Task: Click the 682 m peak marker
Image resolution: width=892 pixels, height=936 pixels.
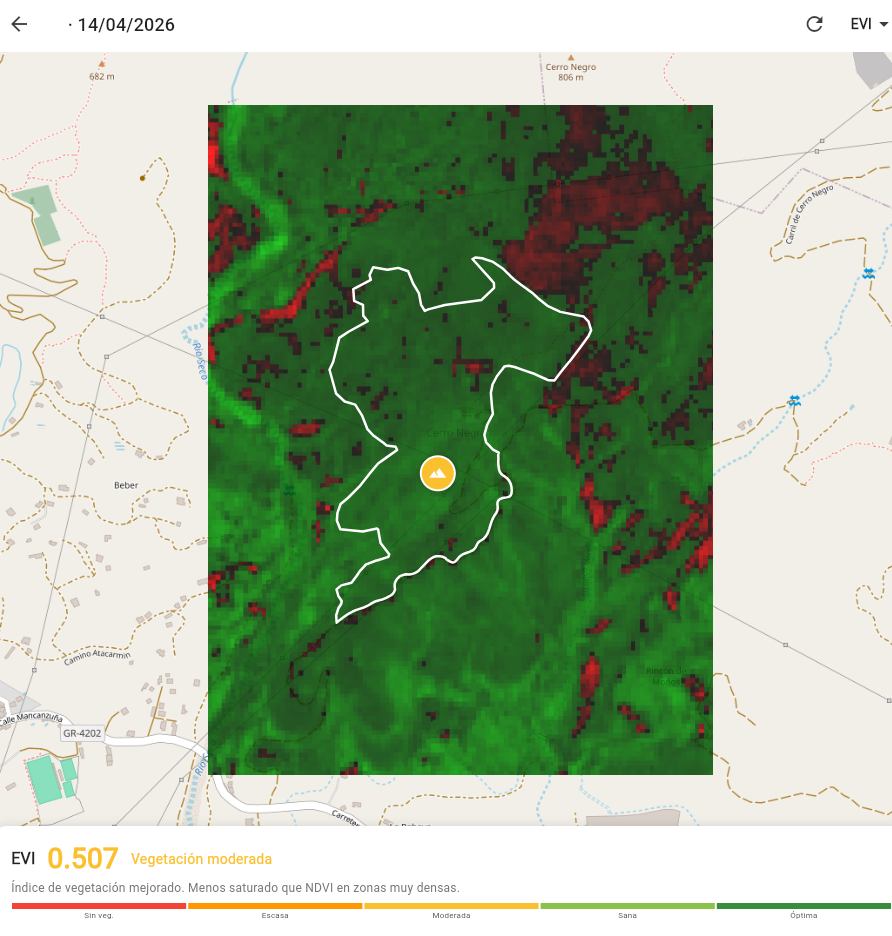Action: coord(101,64)
